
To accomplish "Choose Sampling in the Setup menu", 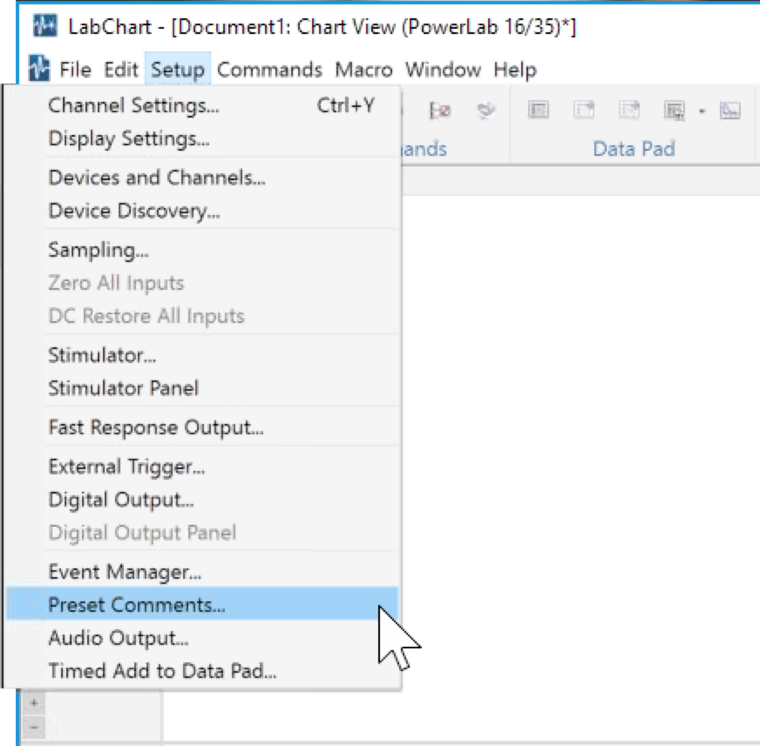I will 98,250.
